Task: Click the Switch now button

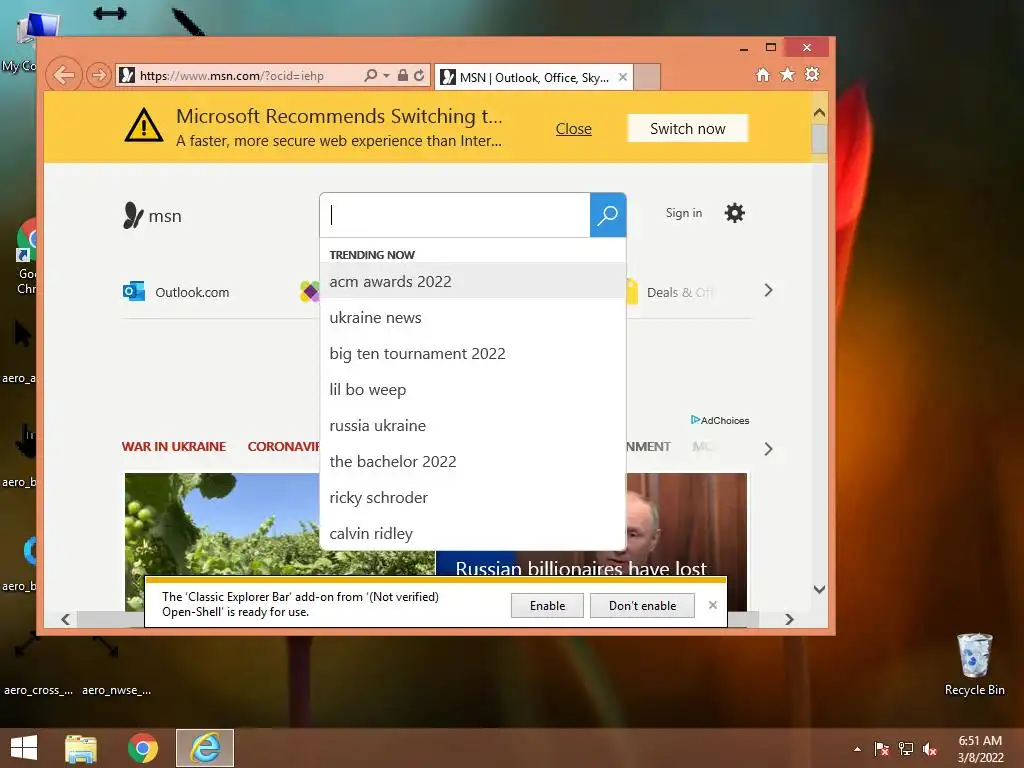Action: pyautogui.click(x=688, y=129)
